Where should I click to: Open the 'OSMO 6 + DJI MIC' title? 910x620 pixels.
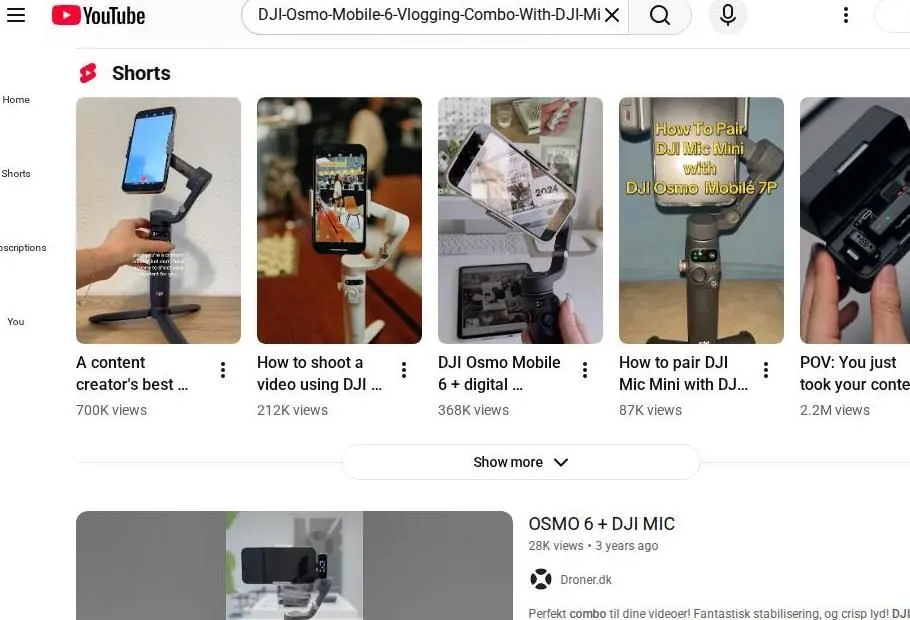[x=602, y=524]
